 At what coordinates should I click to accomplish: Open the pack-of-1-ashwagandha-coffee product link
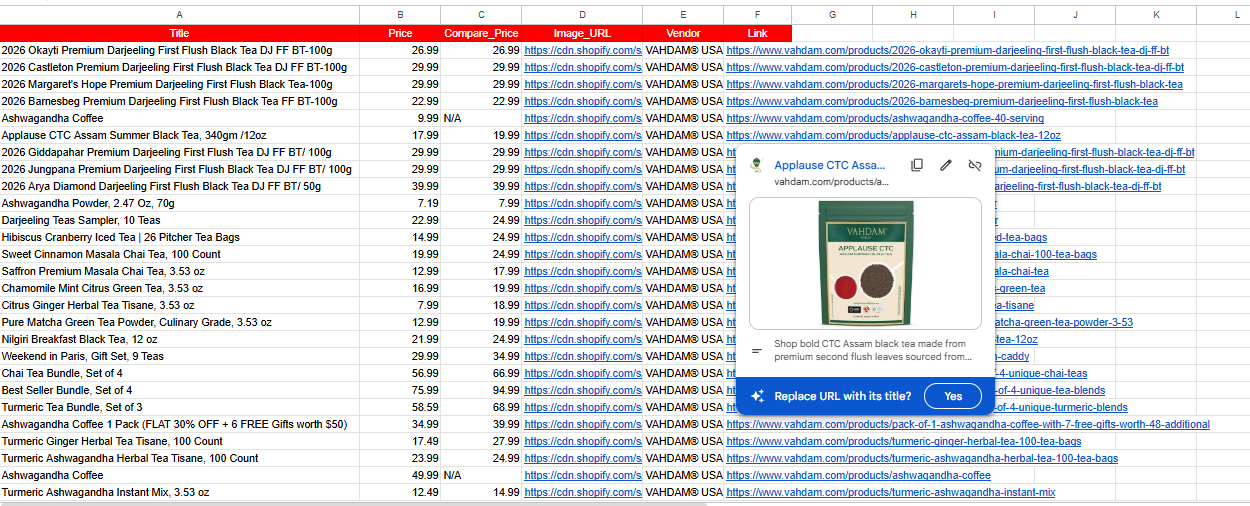point(968,424)
